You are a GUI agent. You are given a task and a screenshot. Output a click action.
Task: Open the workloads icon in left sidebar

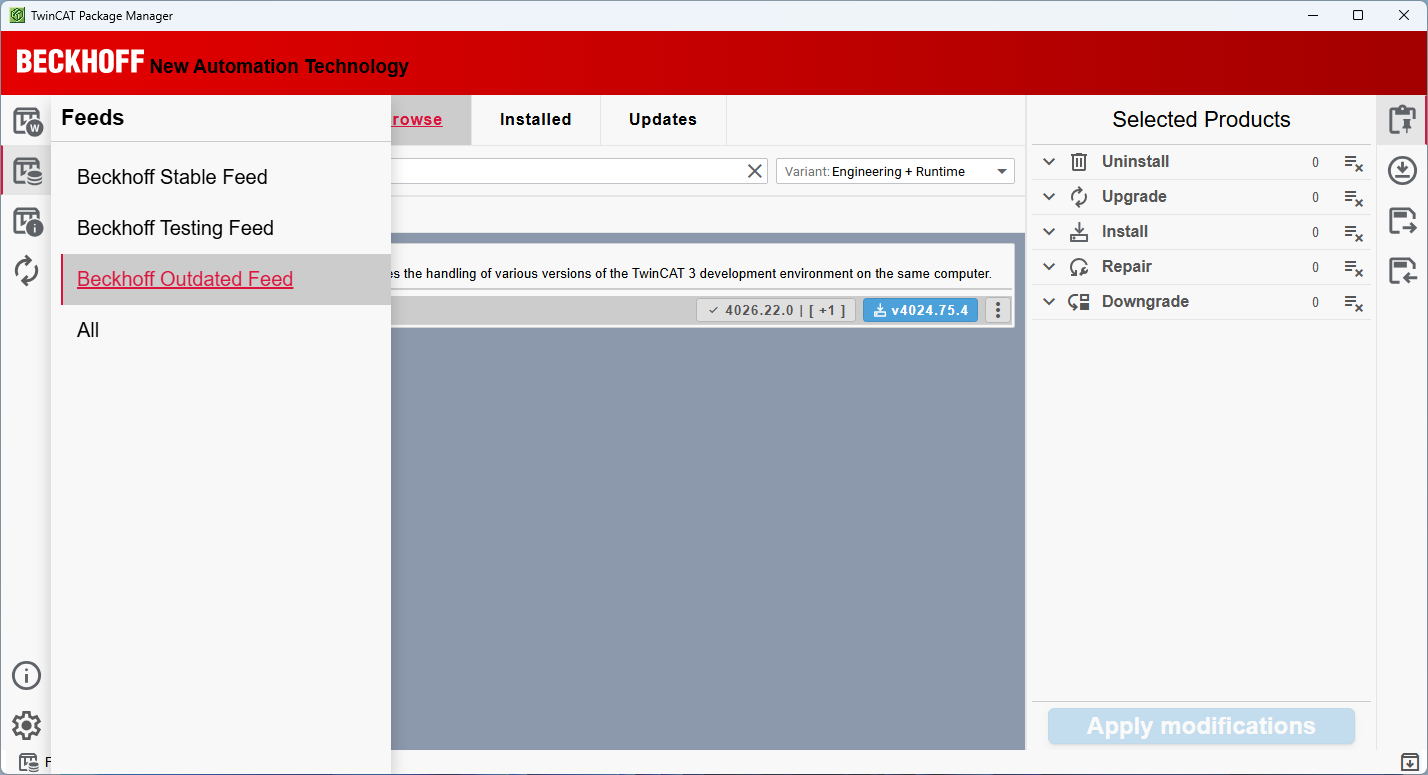pos(27,122)
